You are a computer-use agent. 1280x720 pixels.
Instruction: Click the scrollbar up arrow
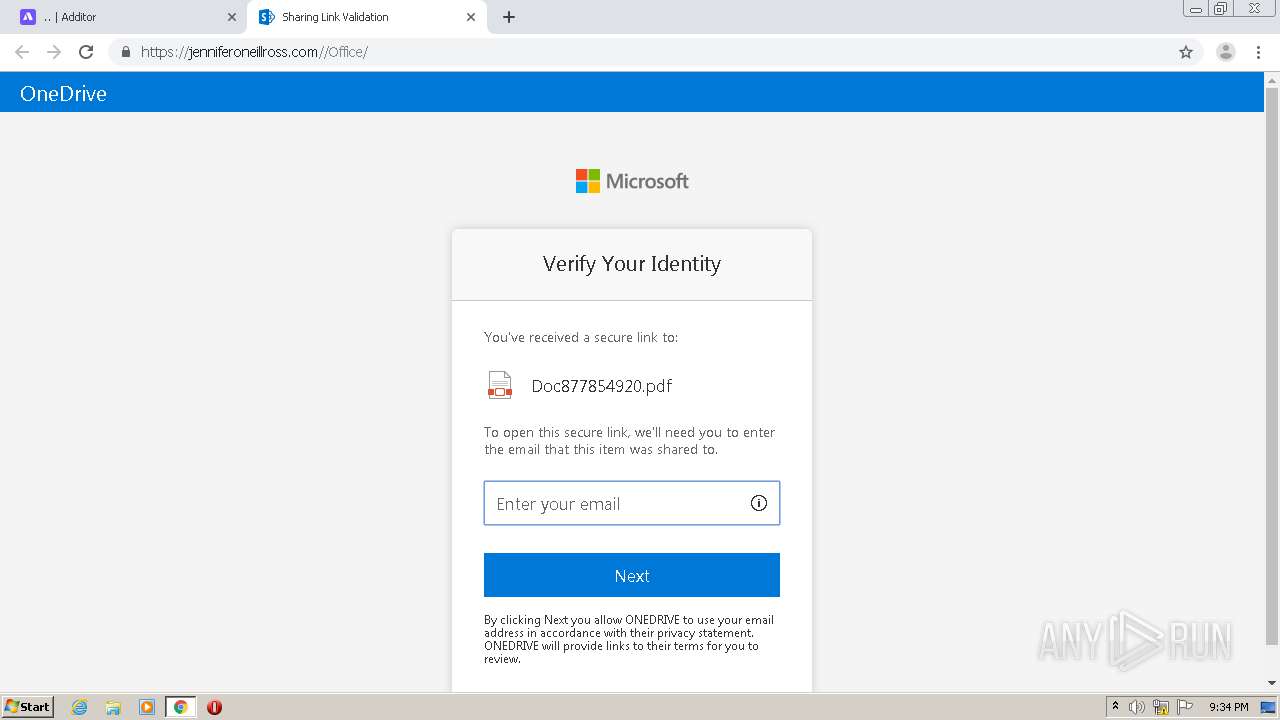pos(1272,79)
